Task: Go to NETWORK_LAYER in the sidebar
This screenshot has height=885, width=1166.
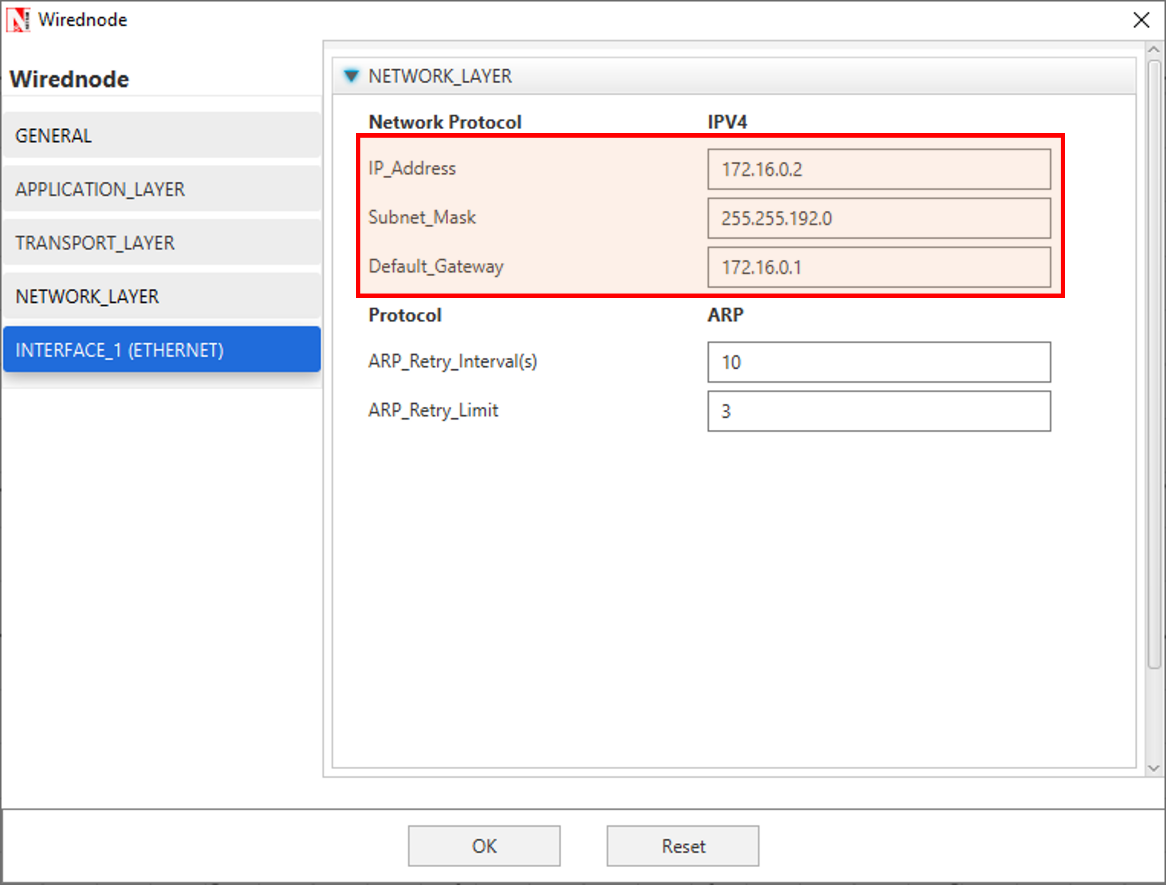Action: 161,297
